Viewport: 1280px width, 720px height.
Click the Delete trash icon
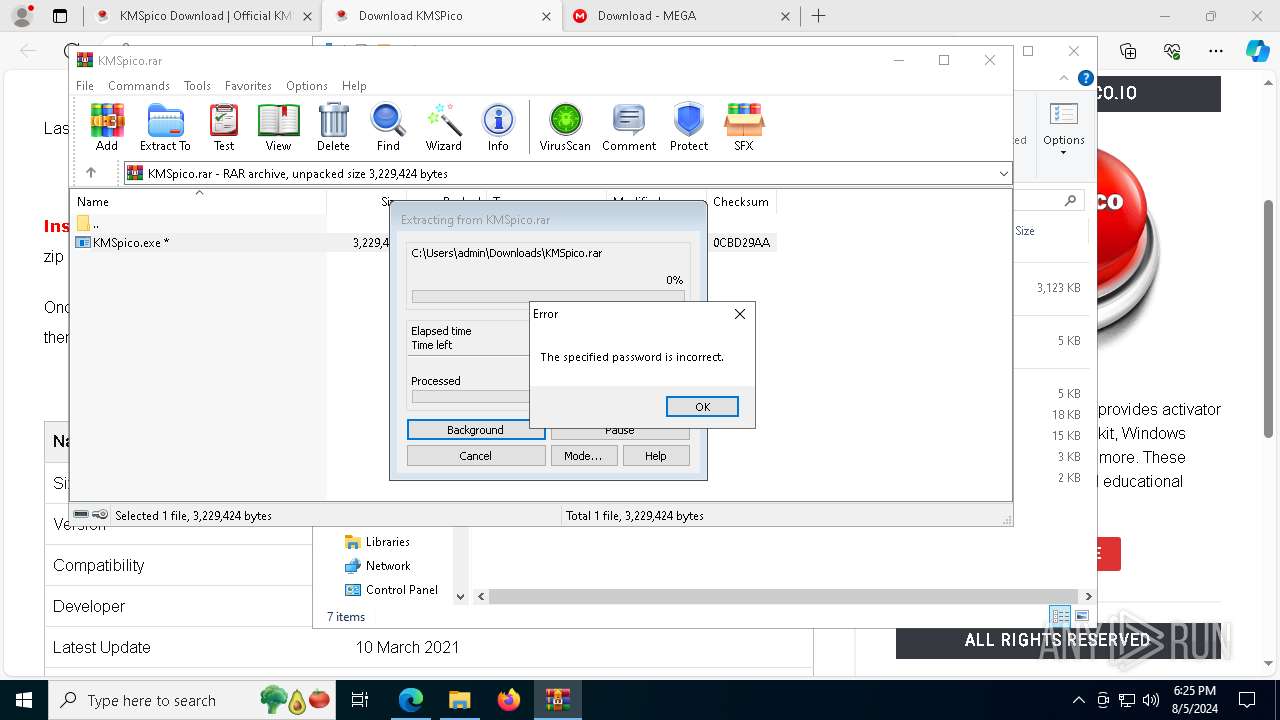click(x=333, y=127)
